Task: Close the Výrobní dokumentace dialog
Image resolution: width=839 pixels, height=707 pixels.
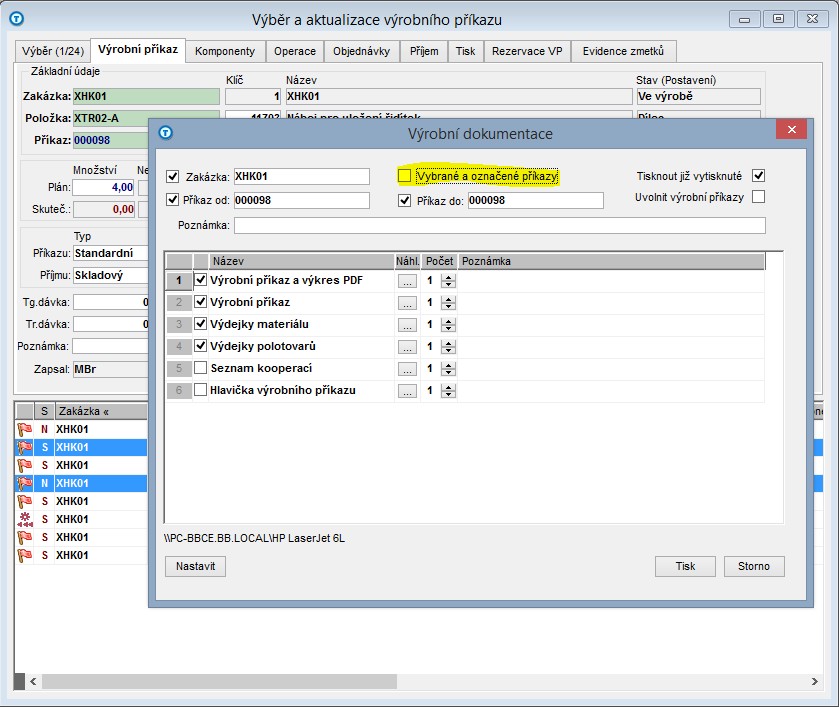Action: click(x=791, y=130)
